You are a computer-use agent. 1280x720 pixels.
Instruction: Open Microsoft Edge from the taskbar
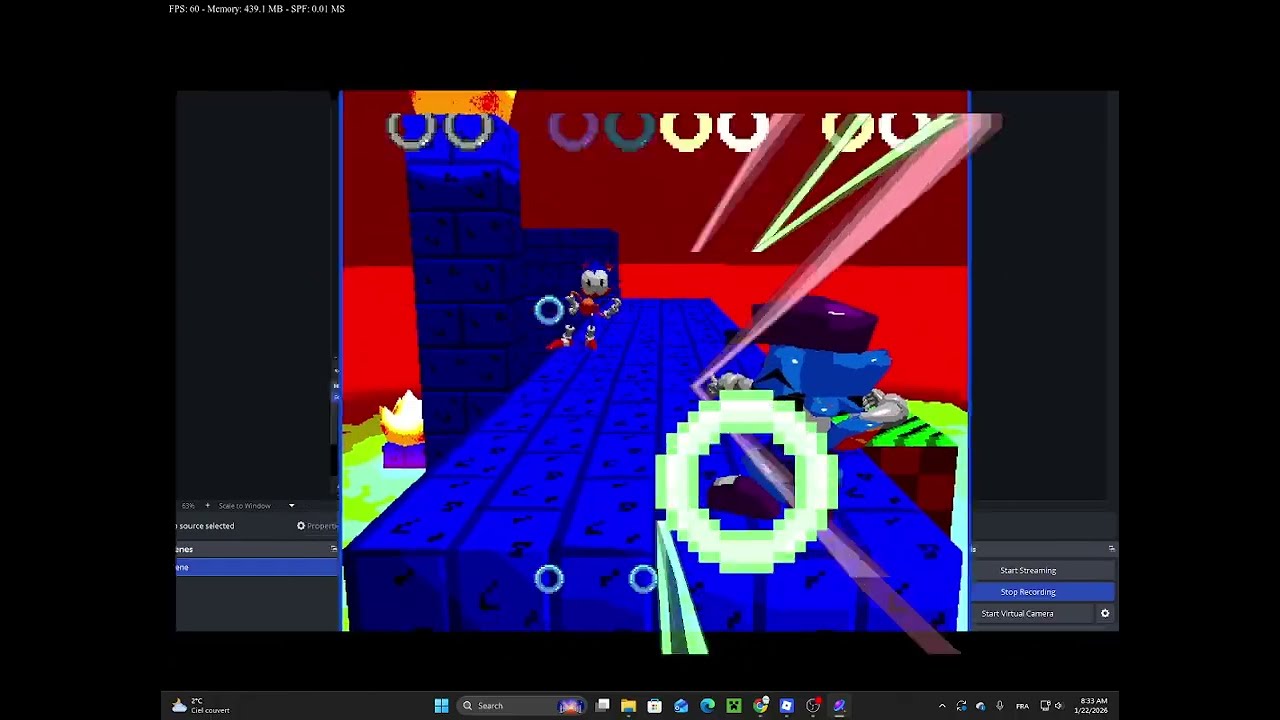[x=708, y=706]
